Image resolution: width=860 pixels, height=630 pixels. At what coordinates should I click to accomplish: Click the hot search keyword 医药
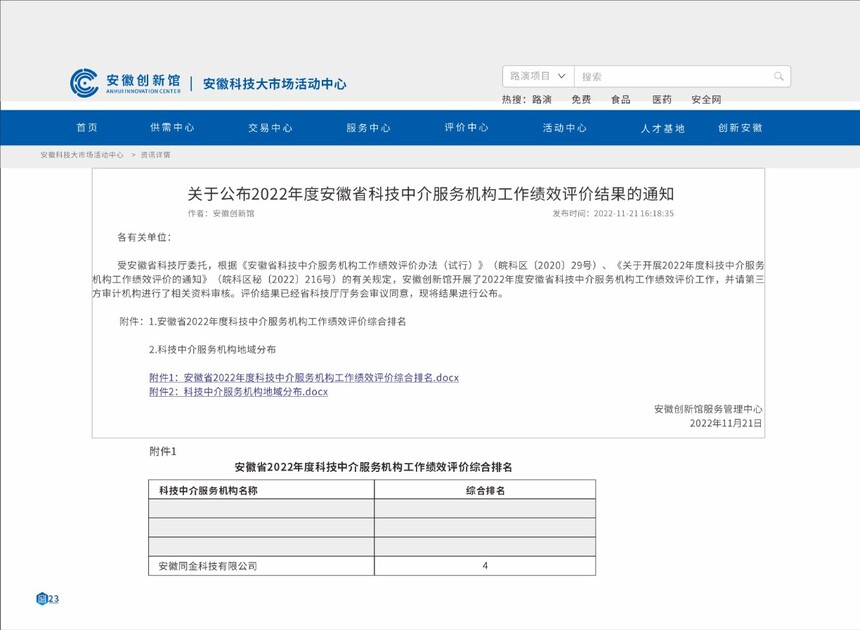pos(661,100)
